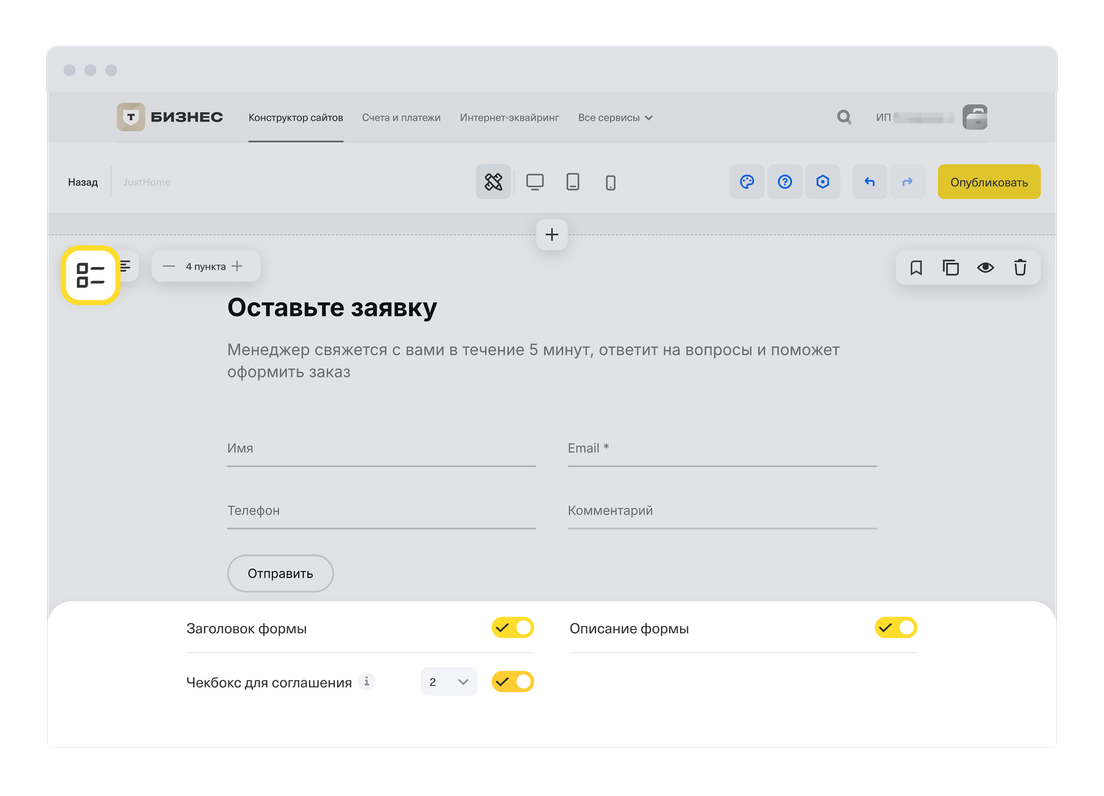The width and height of the screenshot is (1104, 796).
Task: Duplicate the form block
Action: (x=950, y=267)
